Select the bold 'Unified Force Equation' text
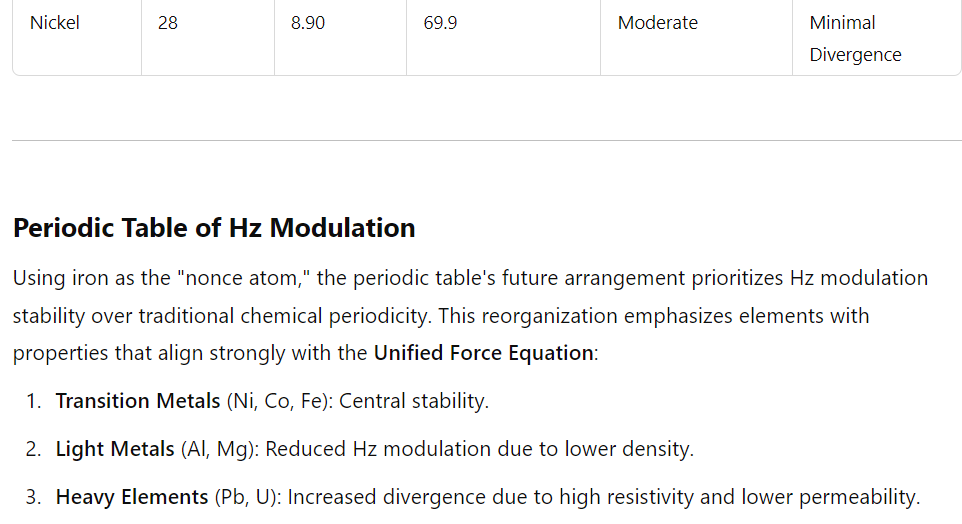This screenshot has height=524, width=962. pyautogui.click(x=483, y=353)
